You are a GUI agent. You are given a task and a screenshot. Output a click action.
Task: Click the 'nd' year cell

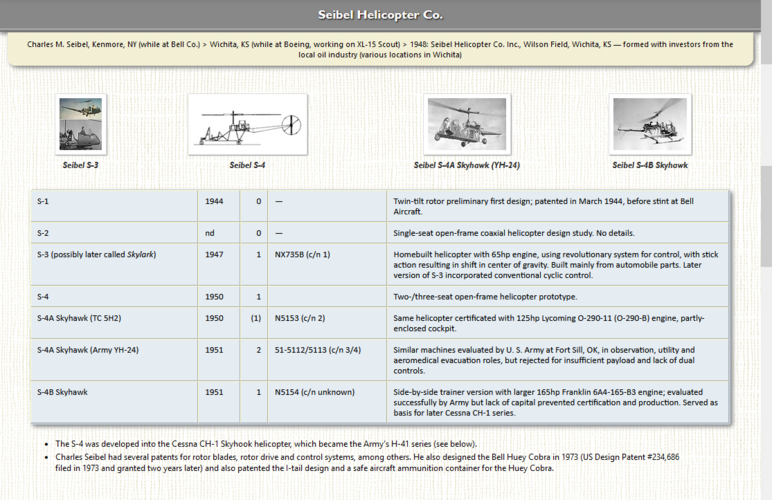coord(219,233)
